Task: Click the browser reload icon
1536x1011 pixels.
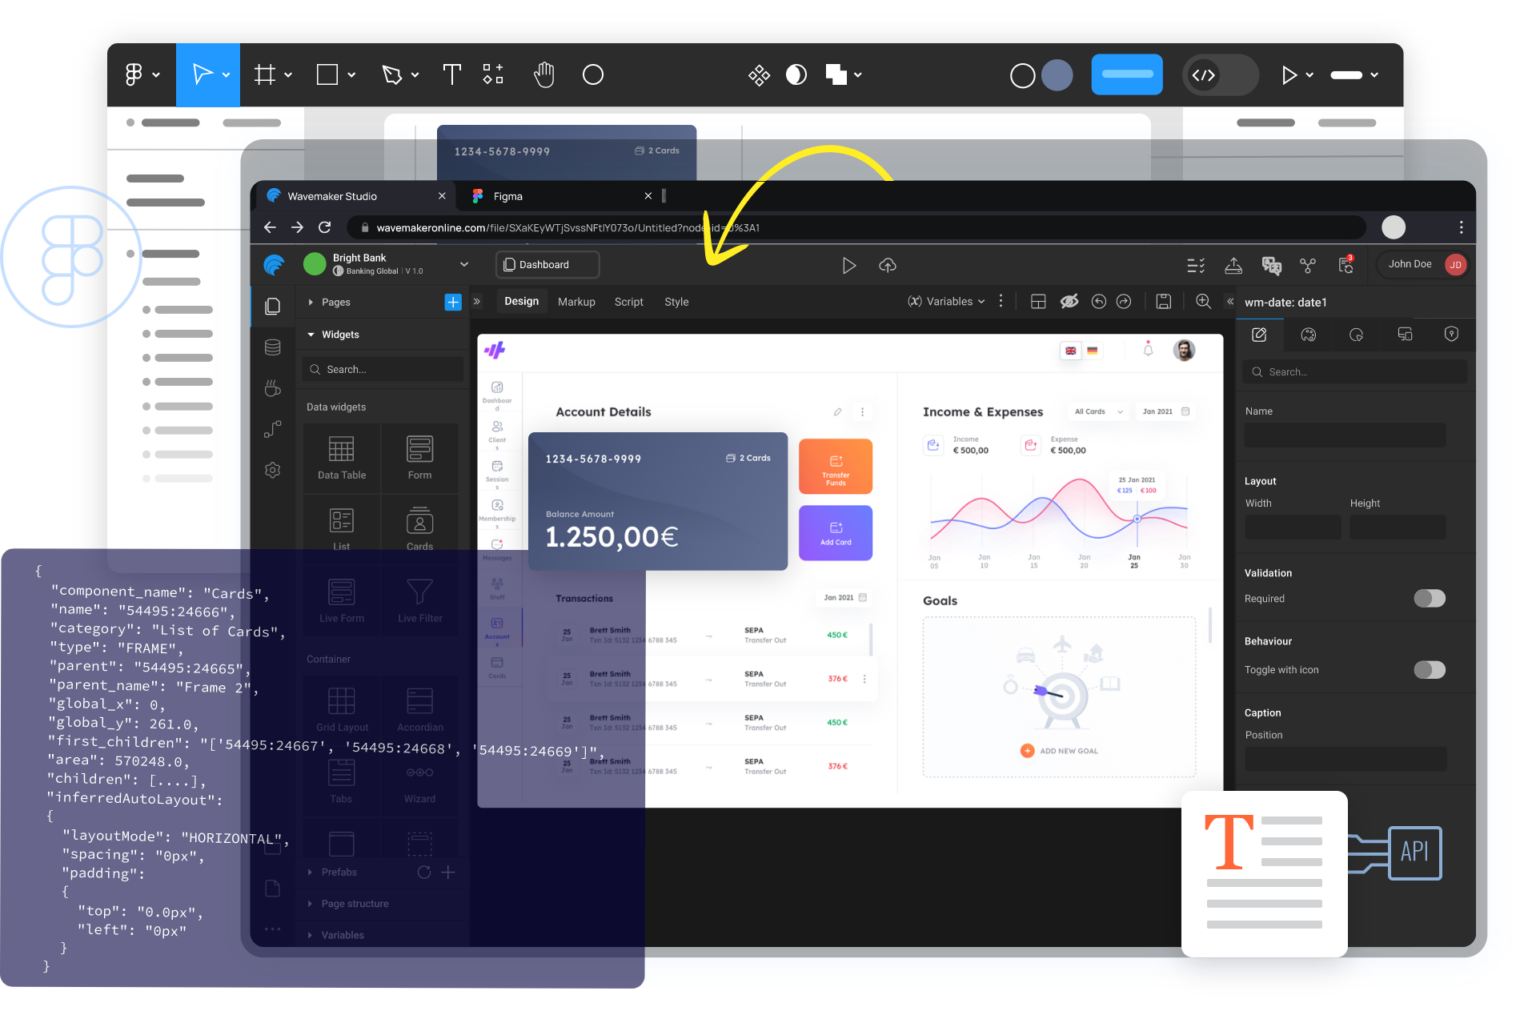Action: 324,228
